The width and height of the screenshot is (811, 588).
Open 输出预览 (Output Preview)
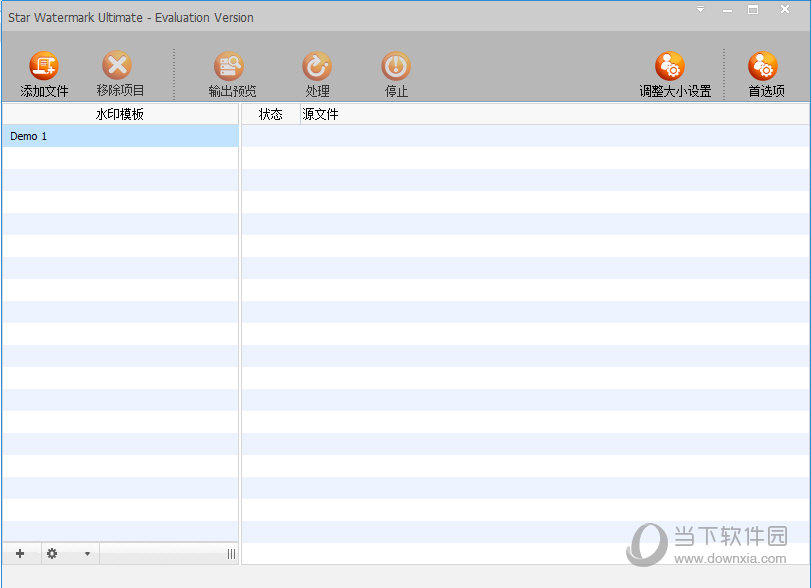pyautogui.click(x=232, y=74)
